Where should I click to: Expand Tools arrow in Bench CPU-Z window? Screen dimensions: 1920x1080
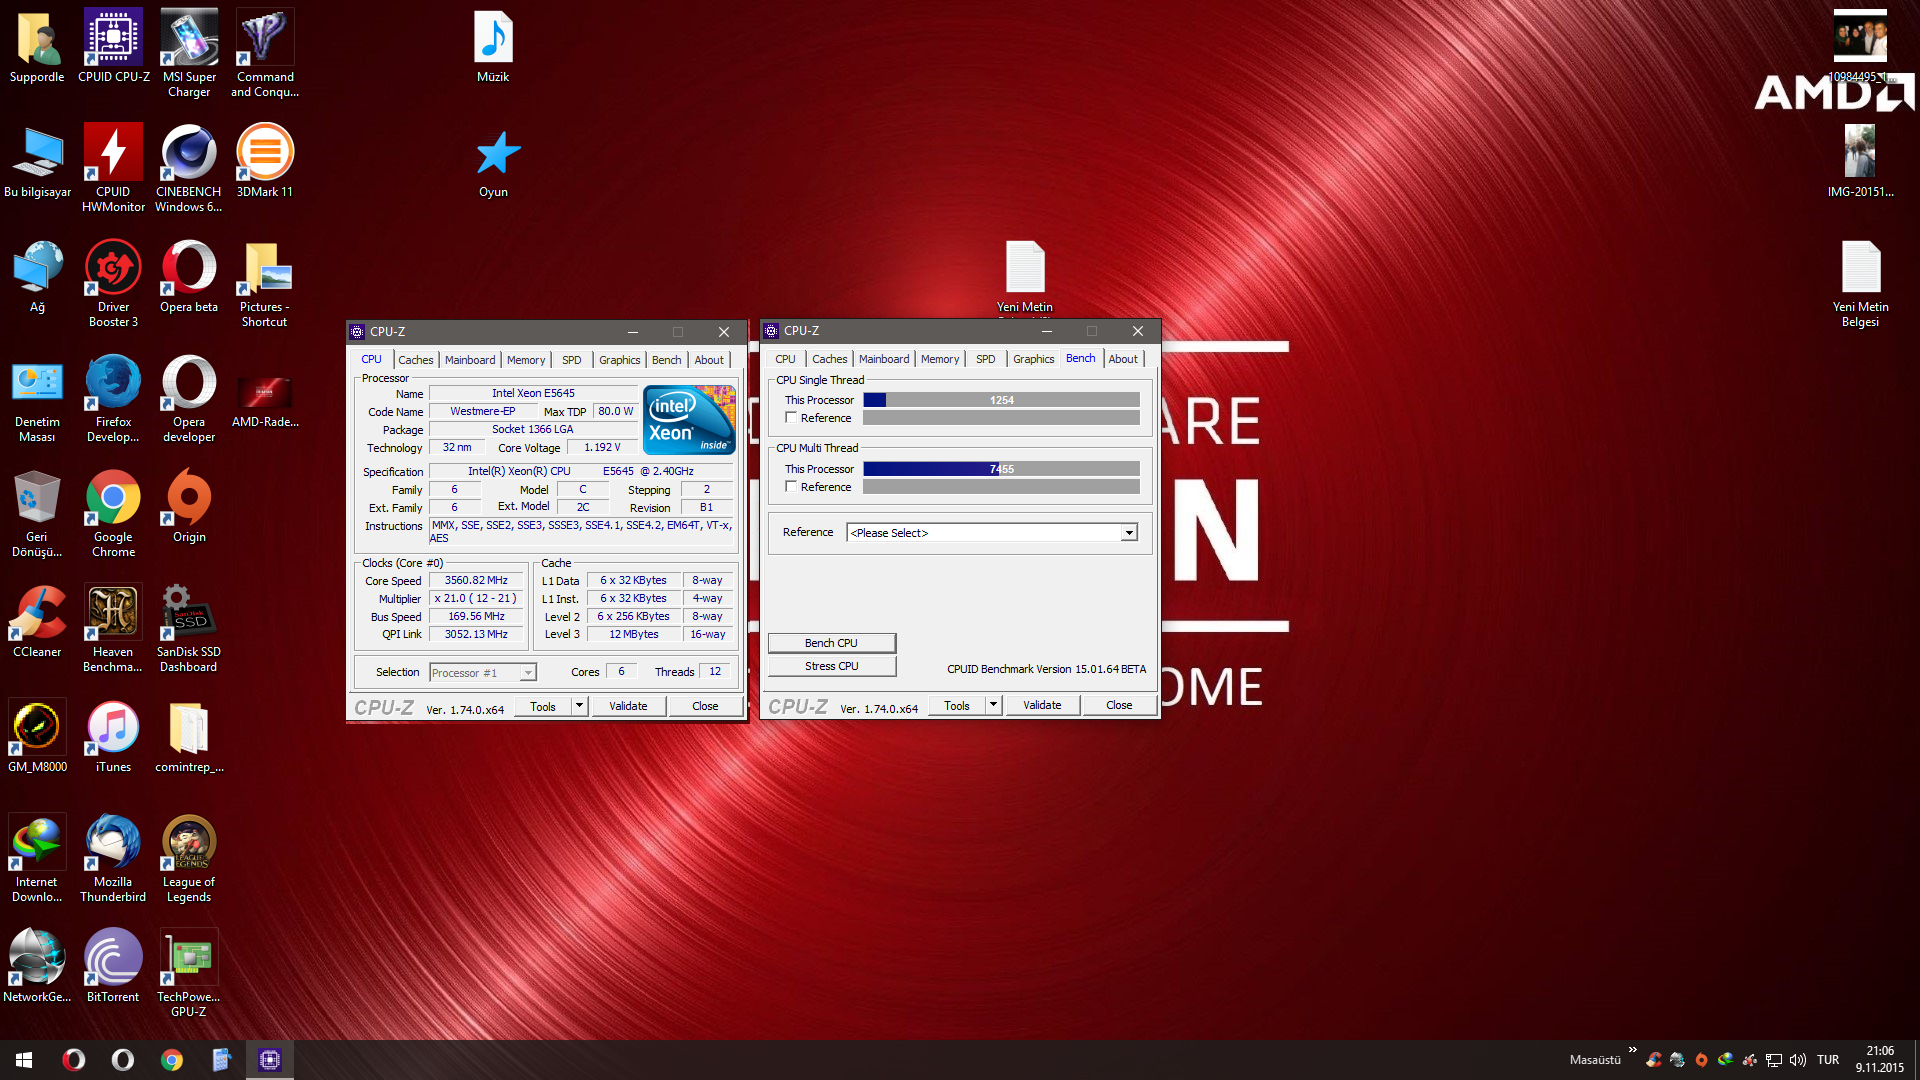[993, 705]
